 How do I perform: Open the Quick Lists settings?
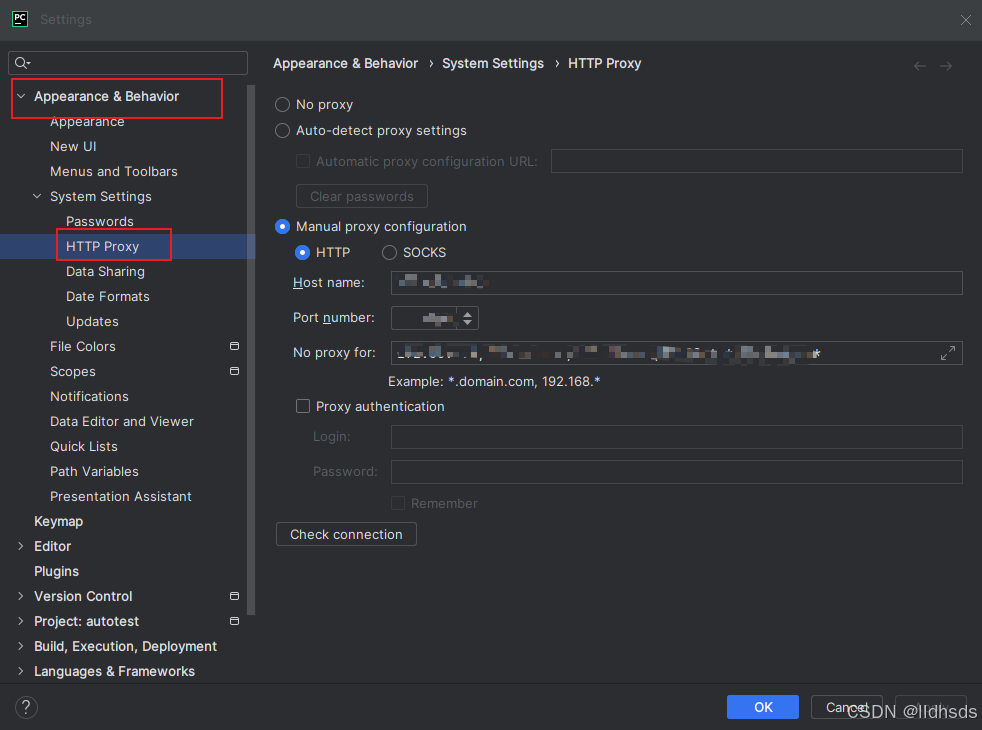[x=84, y=446]
